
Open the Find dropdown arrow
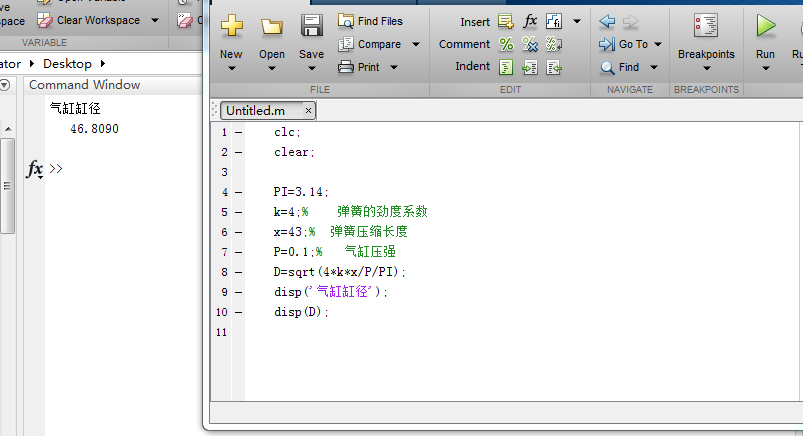pos(654,67)
